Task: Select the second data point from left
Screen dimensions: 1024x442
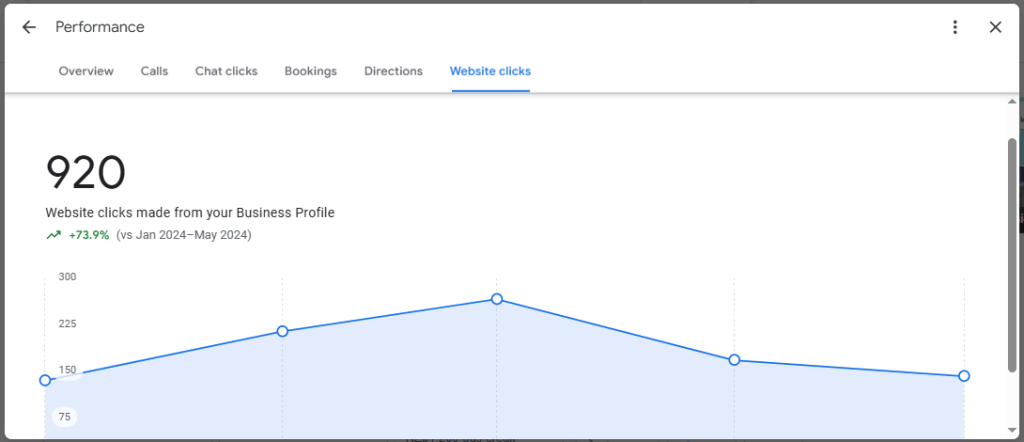Action: (283, 331)
